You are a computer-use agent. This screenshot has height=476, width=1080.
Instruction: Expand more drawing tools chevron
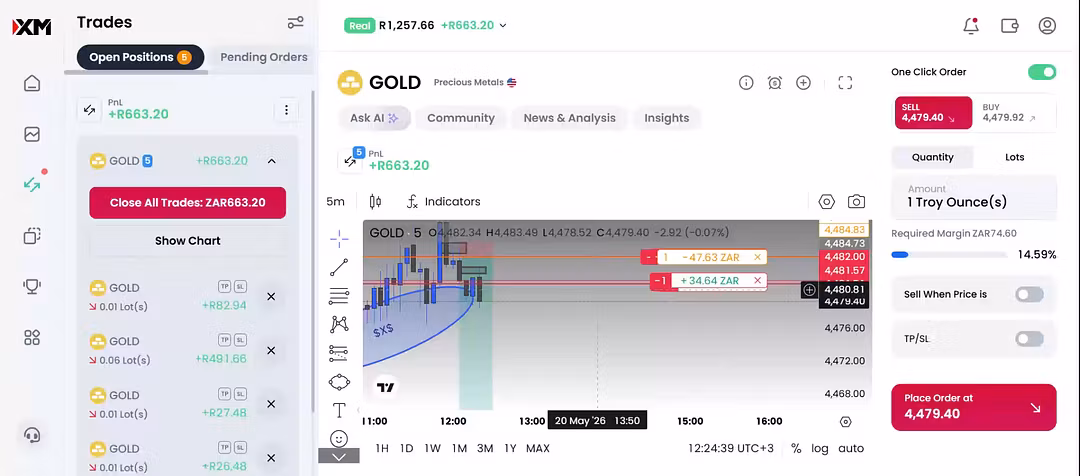(x=339, y=456)
